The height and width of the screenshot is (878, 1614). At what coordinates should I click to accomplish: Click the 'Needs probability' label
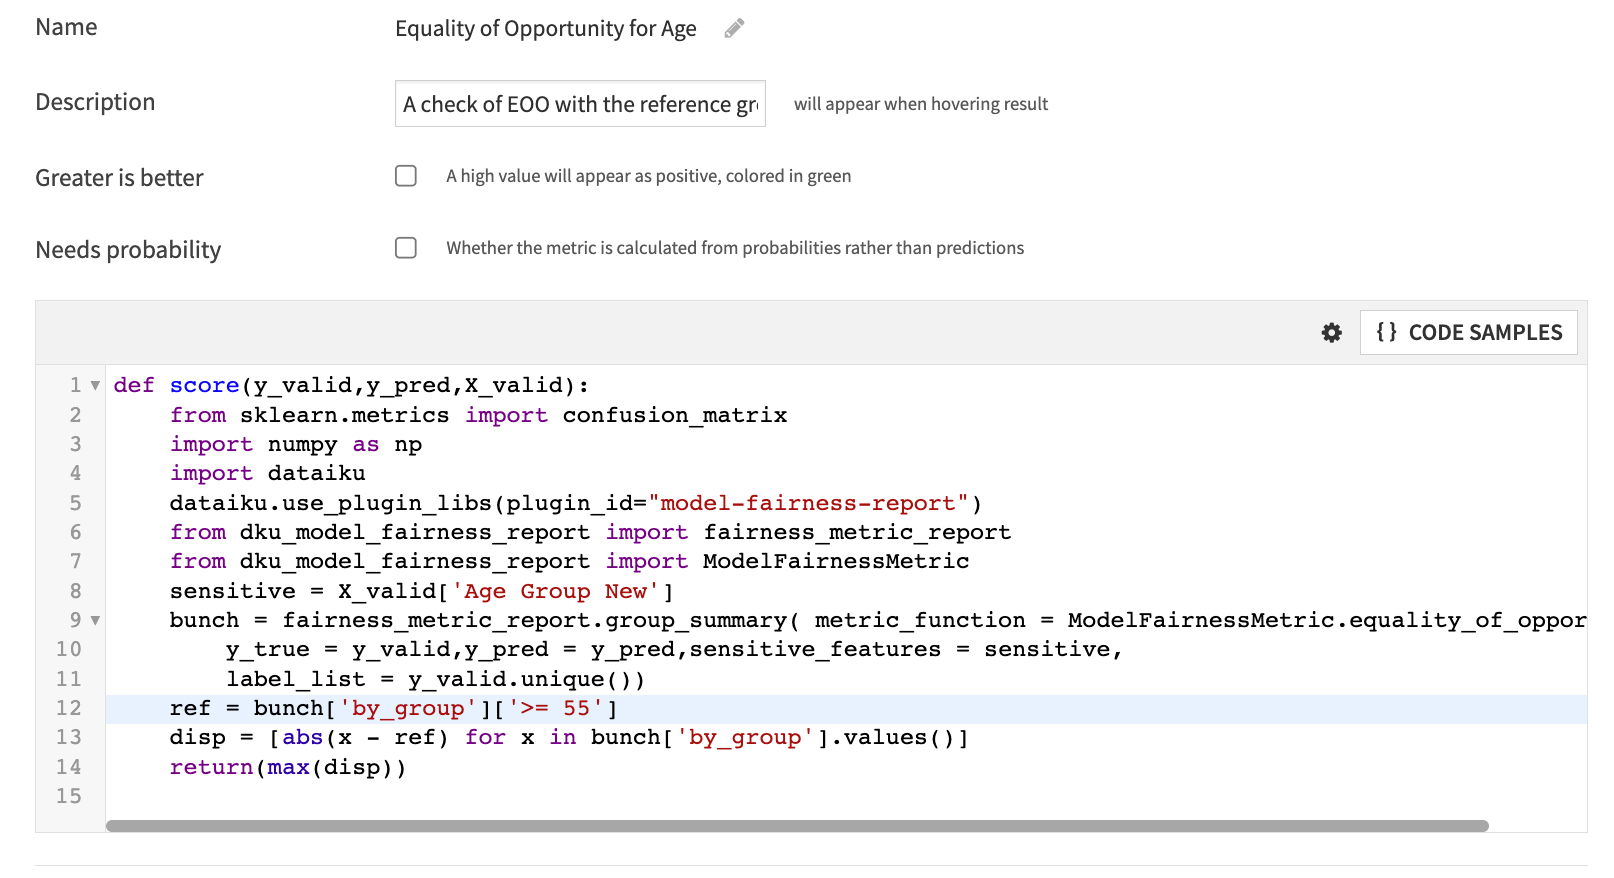(x=128, y=250)
